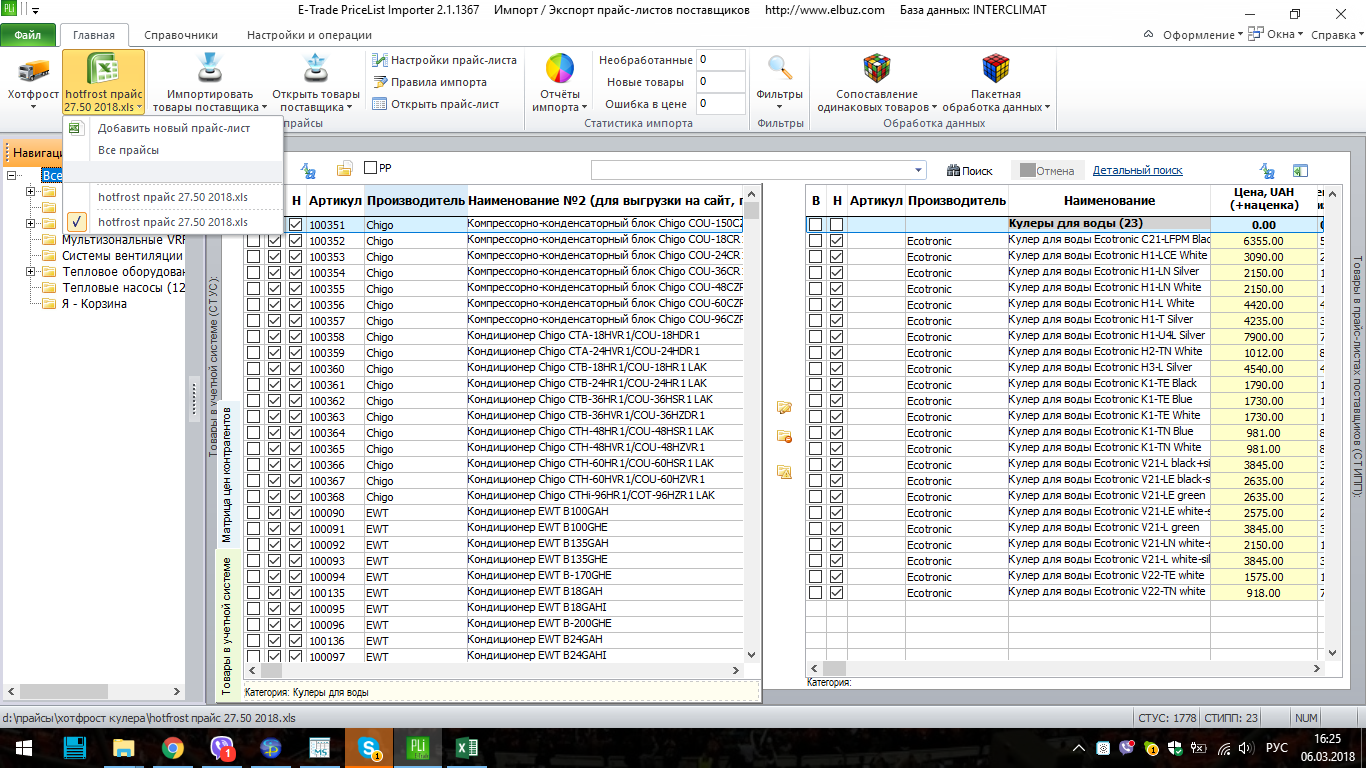This screenshot has height=768, width=1366.
Task: Click the A-Я sort icon near Детальный поиск
Action: [x=1267, y=171]
